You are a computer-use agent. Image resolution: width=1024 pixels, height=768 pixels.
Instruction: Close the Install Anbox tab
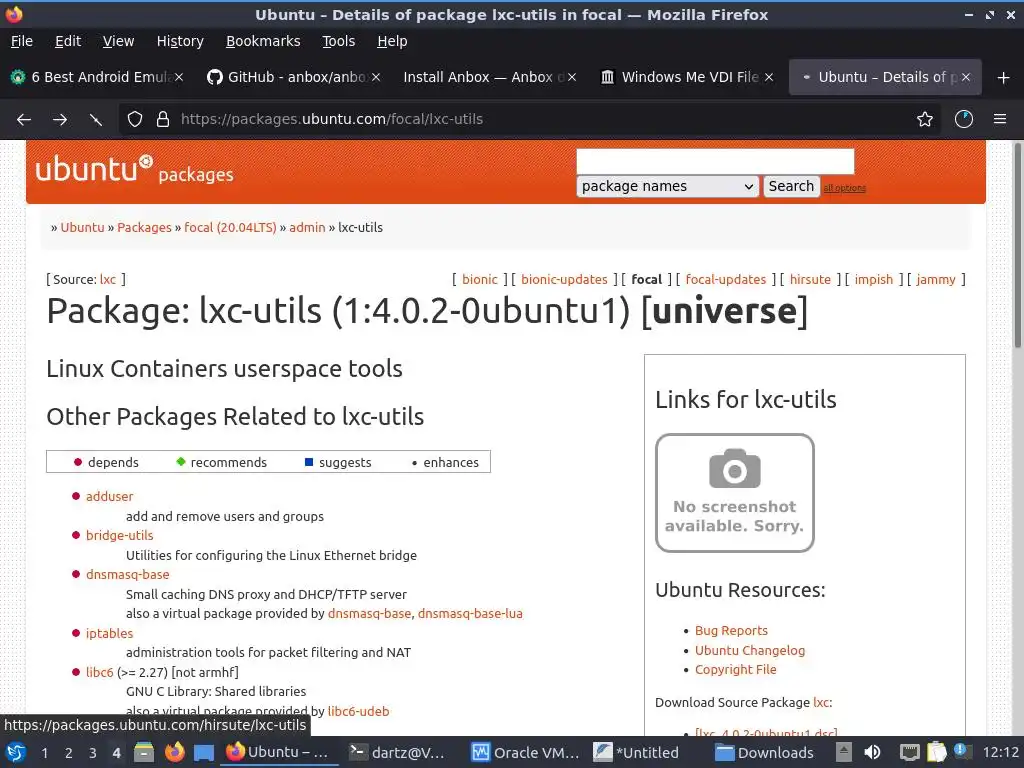(572, 77)
